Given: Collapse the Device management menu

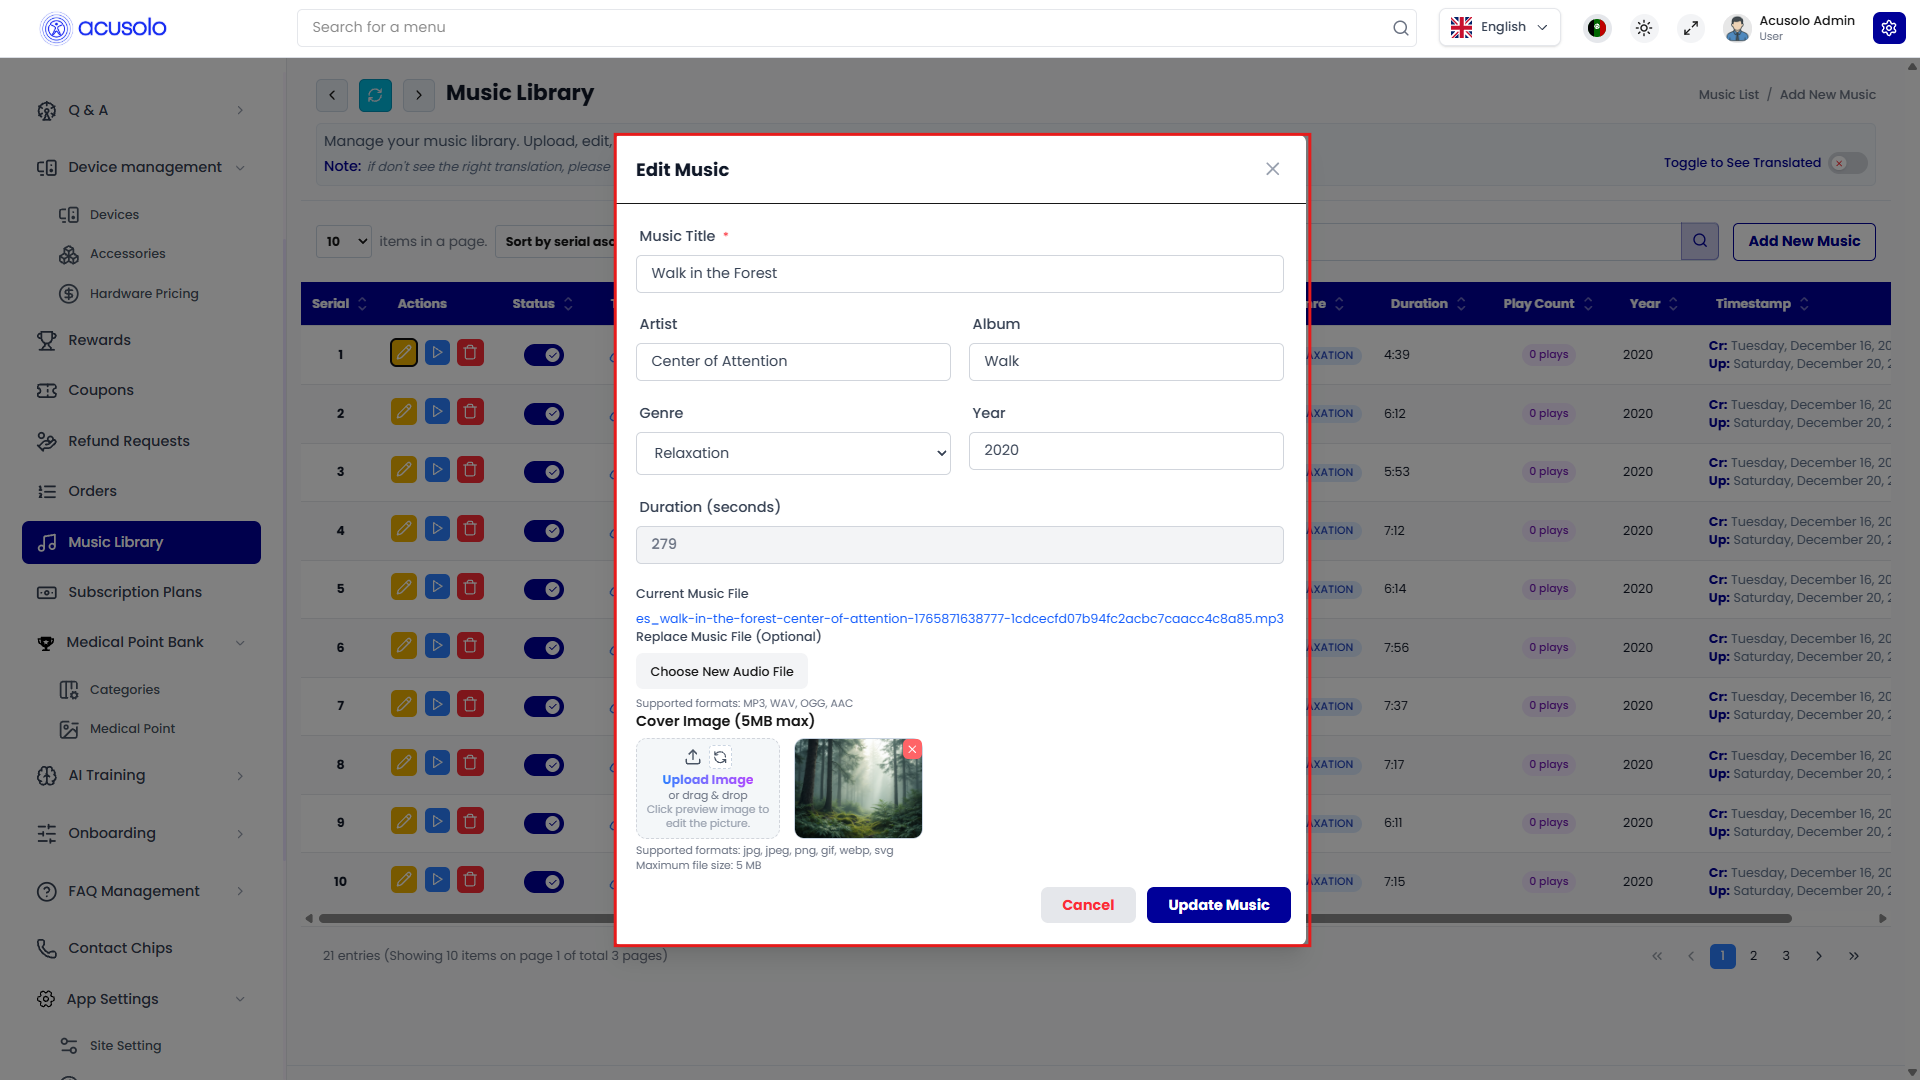Looking at the screenshot, I should [141, 167].
